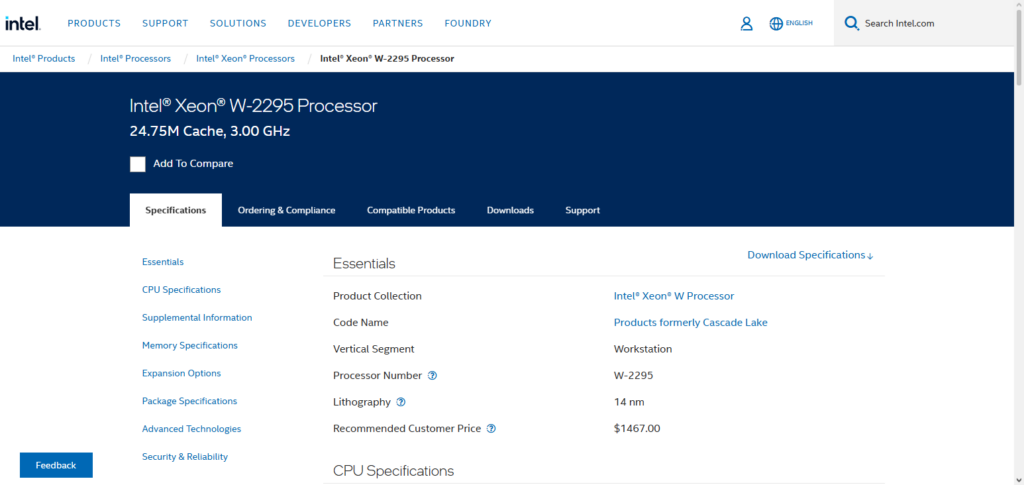Jump to Advanced Technologies section

[191, 429]
